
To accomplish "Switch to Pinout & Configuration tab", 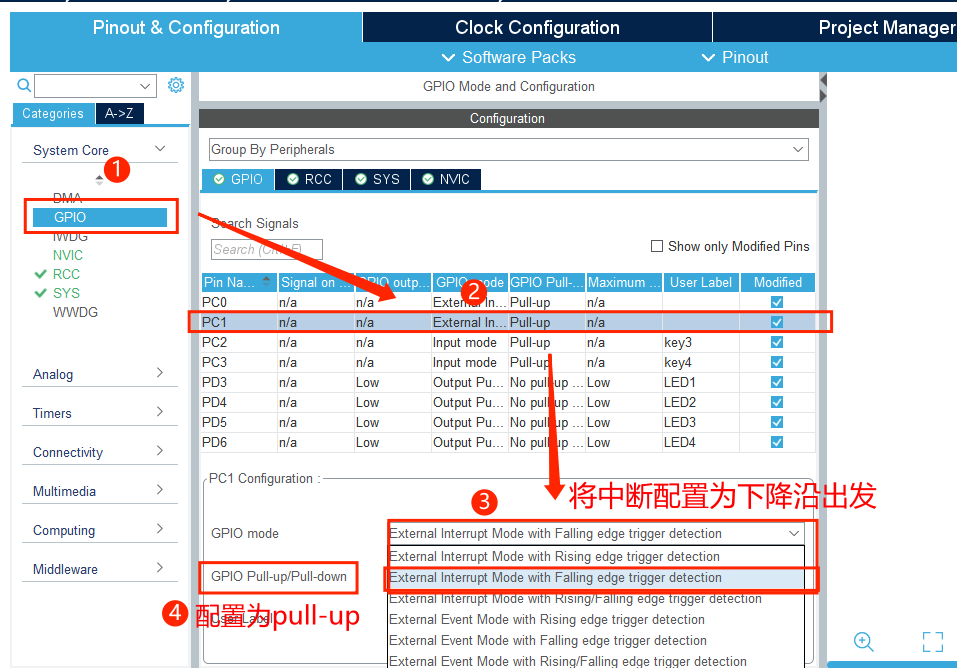I will pos(186,27).
